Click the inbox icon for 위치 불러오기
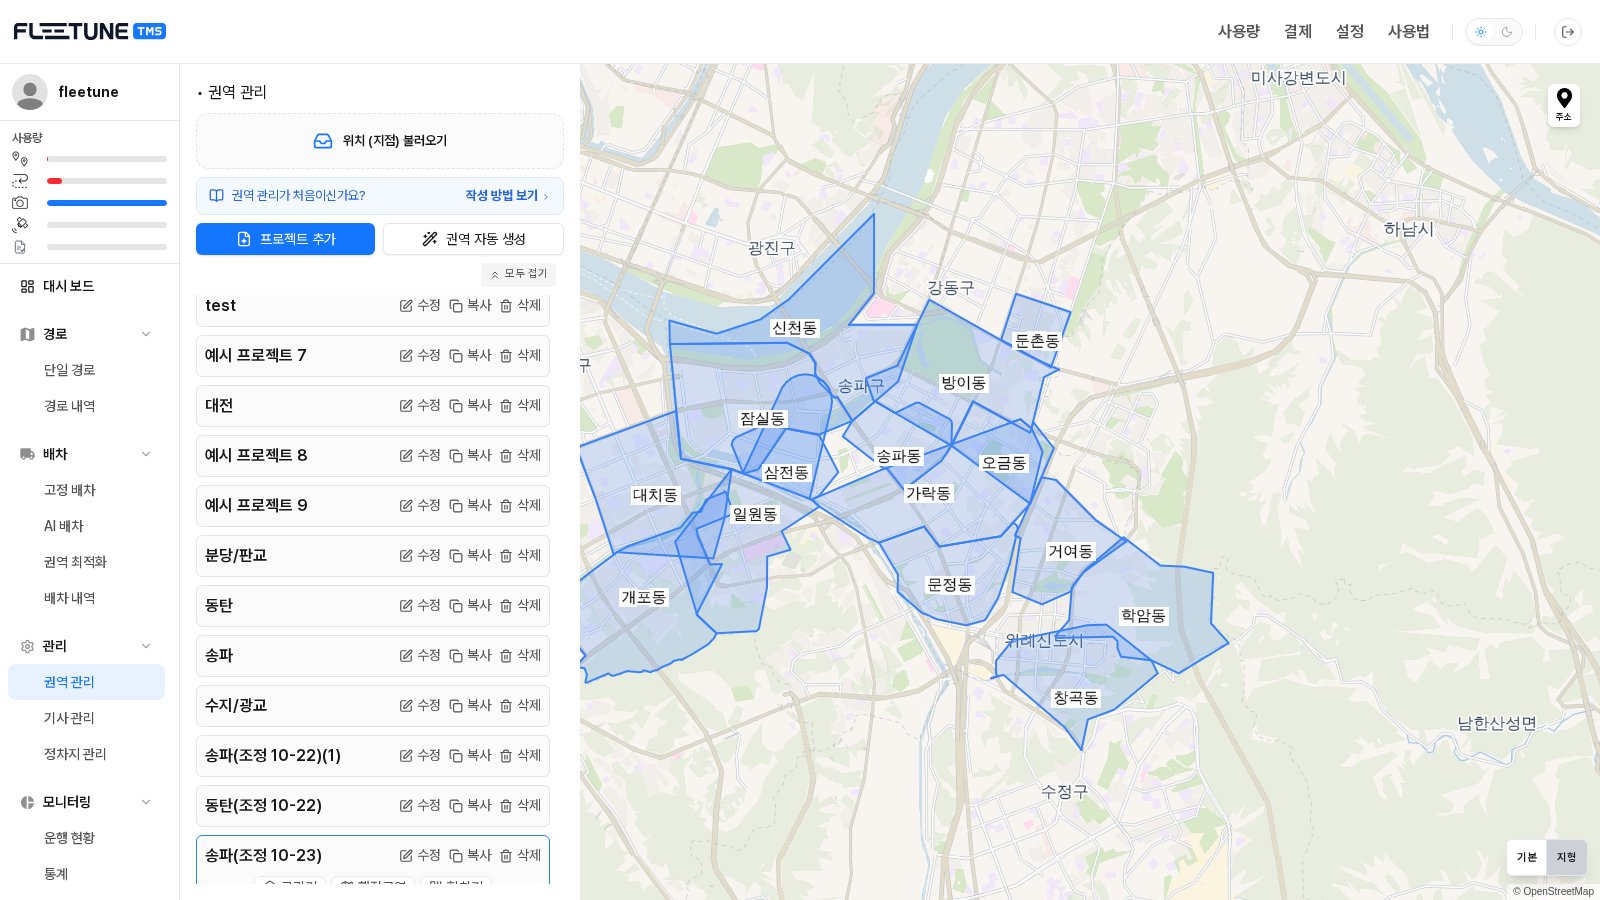The height and width of the screenshot is (900, 1600). [x=323, y=141]
